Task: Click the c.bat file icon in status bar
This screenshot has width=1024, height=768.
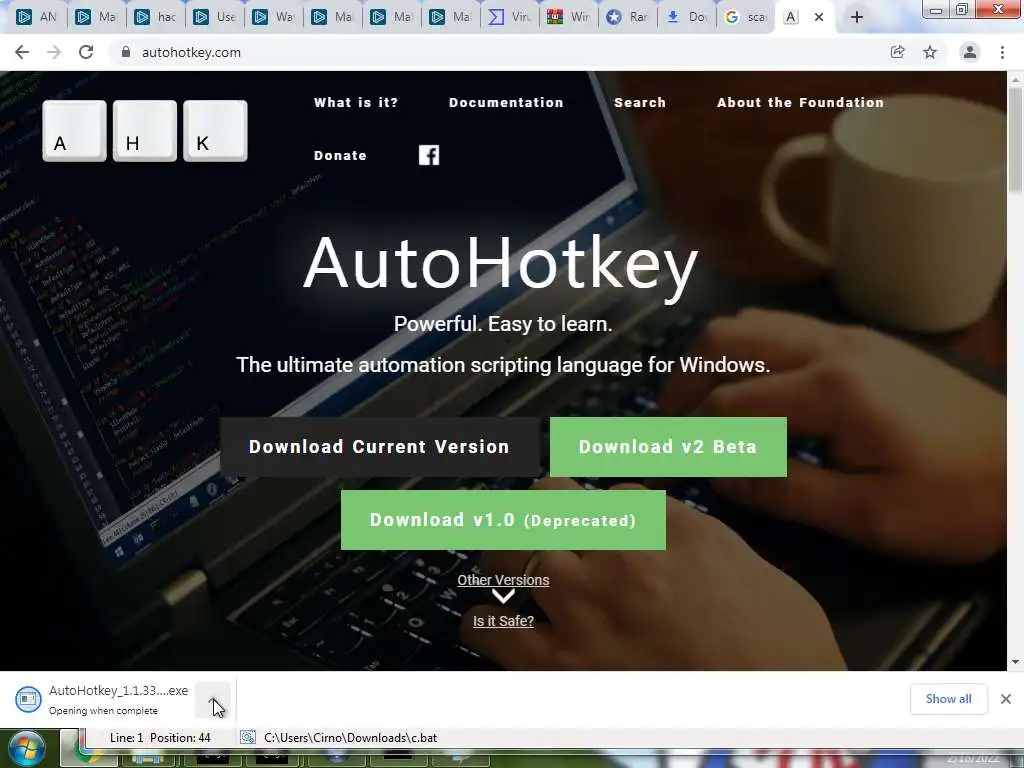Action: pos(248,737)
